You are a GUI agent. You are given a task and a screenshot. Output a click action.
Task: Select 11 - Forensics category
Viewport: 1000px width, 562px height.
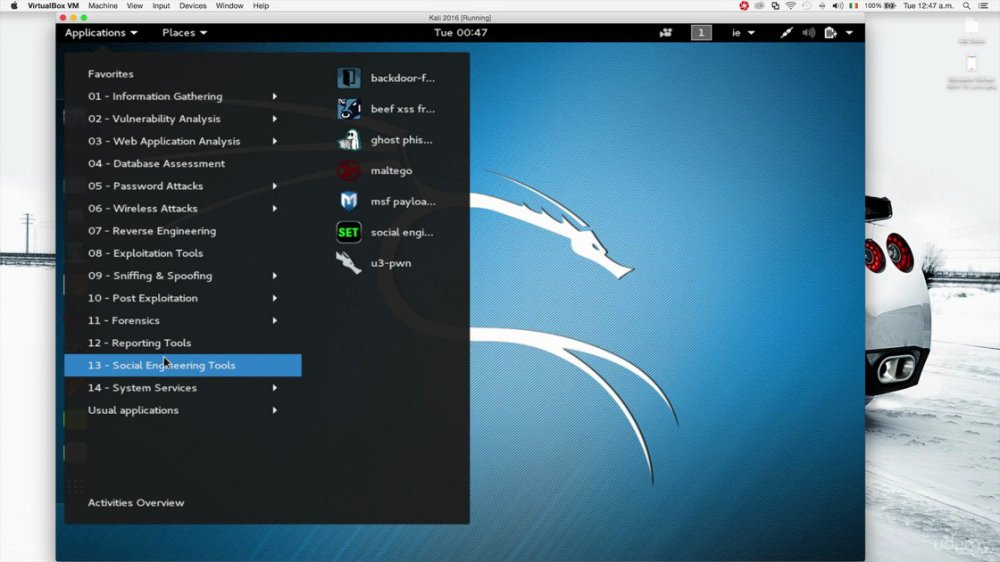(x=183, y=320)
